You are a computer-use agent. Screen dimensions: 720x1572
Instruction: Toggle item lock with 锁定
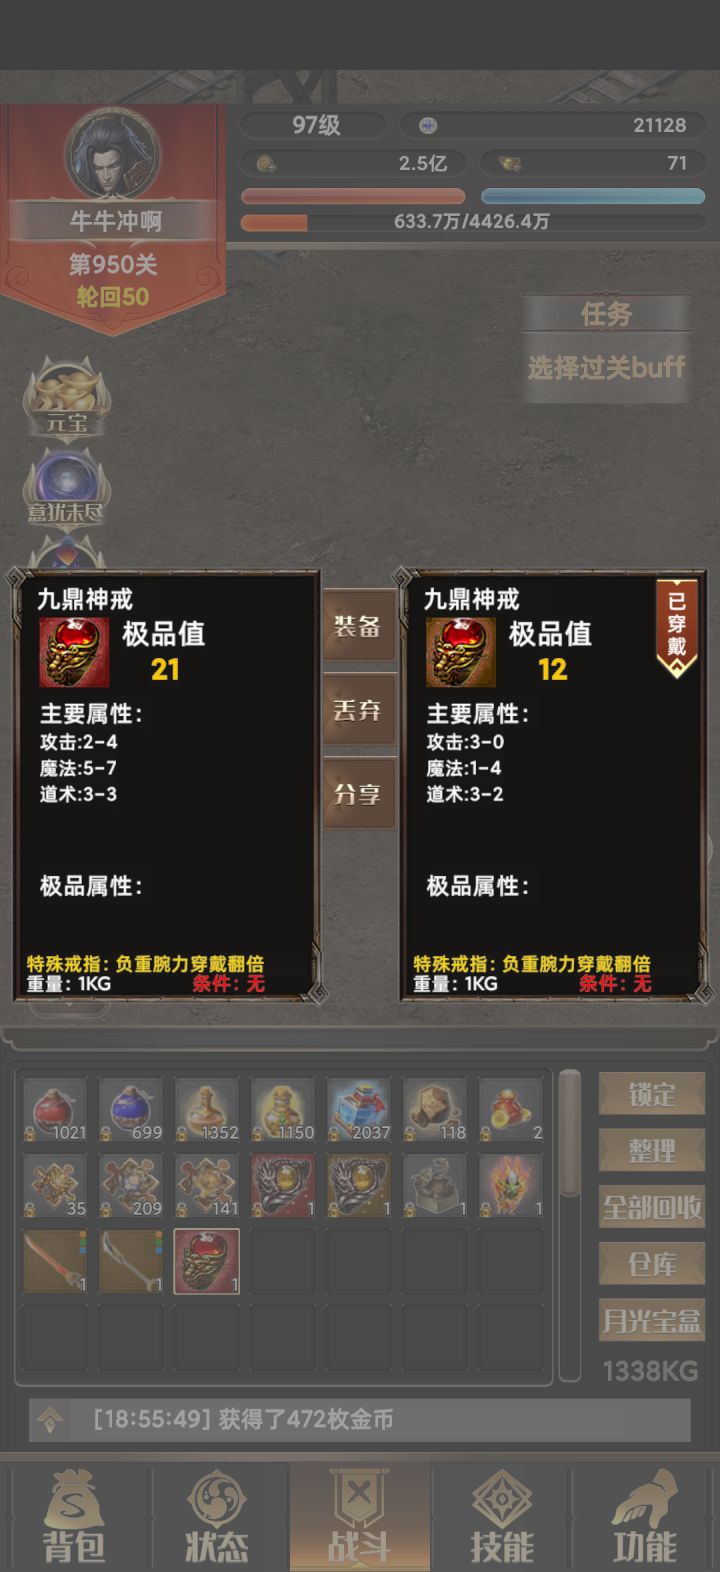tap(652, 1095)
